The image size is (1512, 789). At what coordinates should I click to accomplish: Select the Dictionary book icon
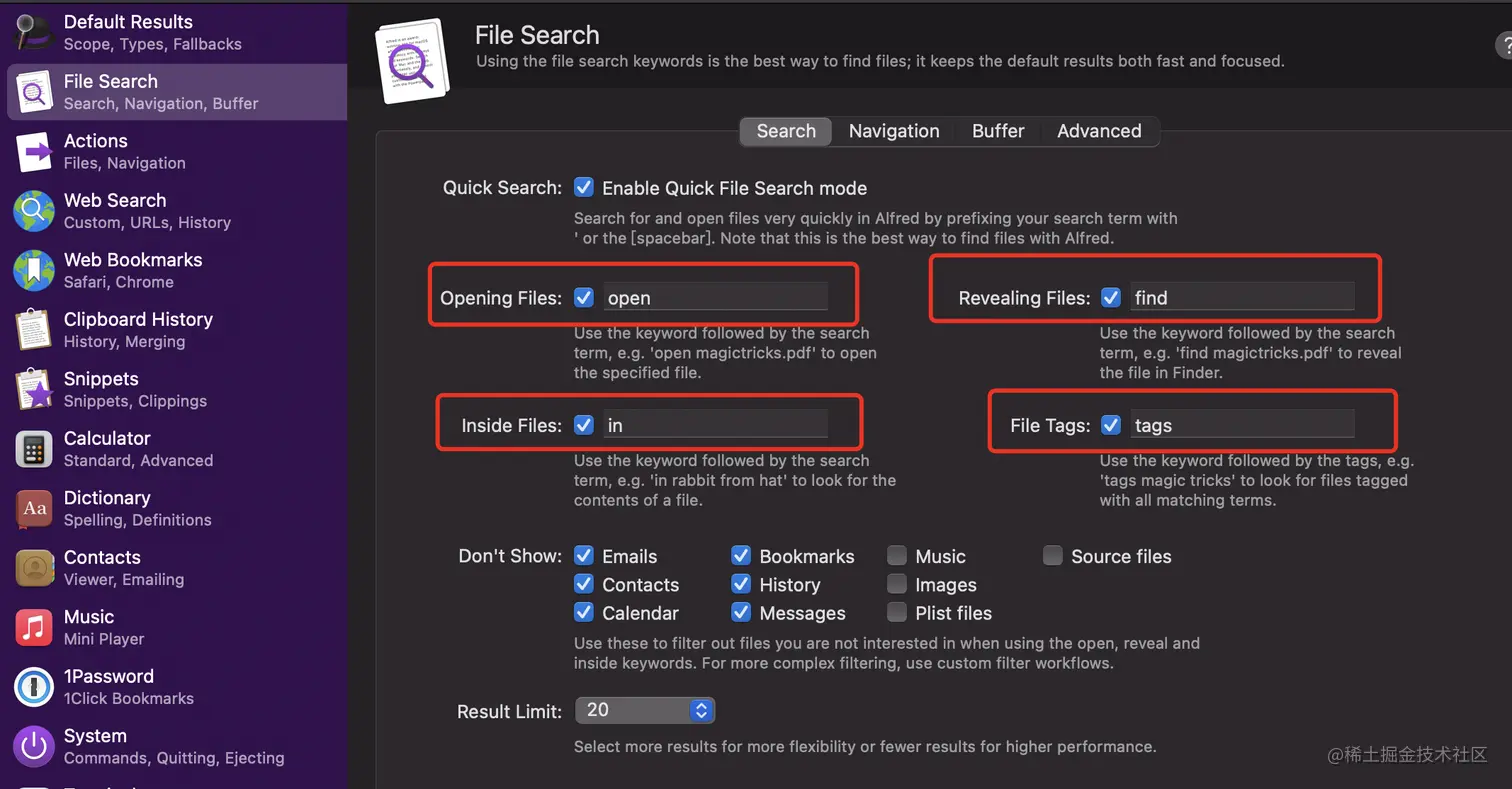[x=34, y=508]
